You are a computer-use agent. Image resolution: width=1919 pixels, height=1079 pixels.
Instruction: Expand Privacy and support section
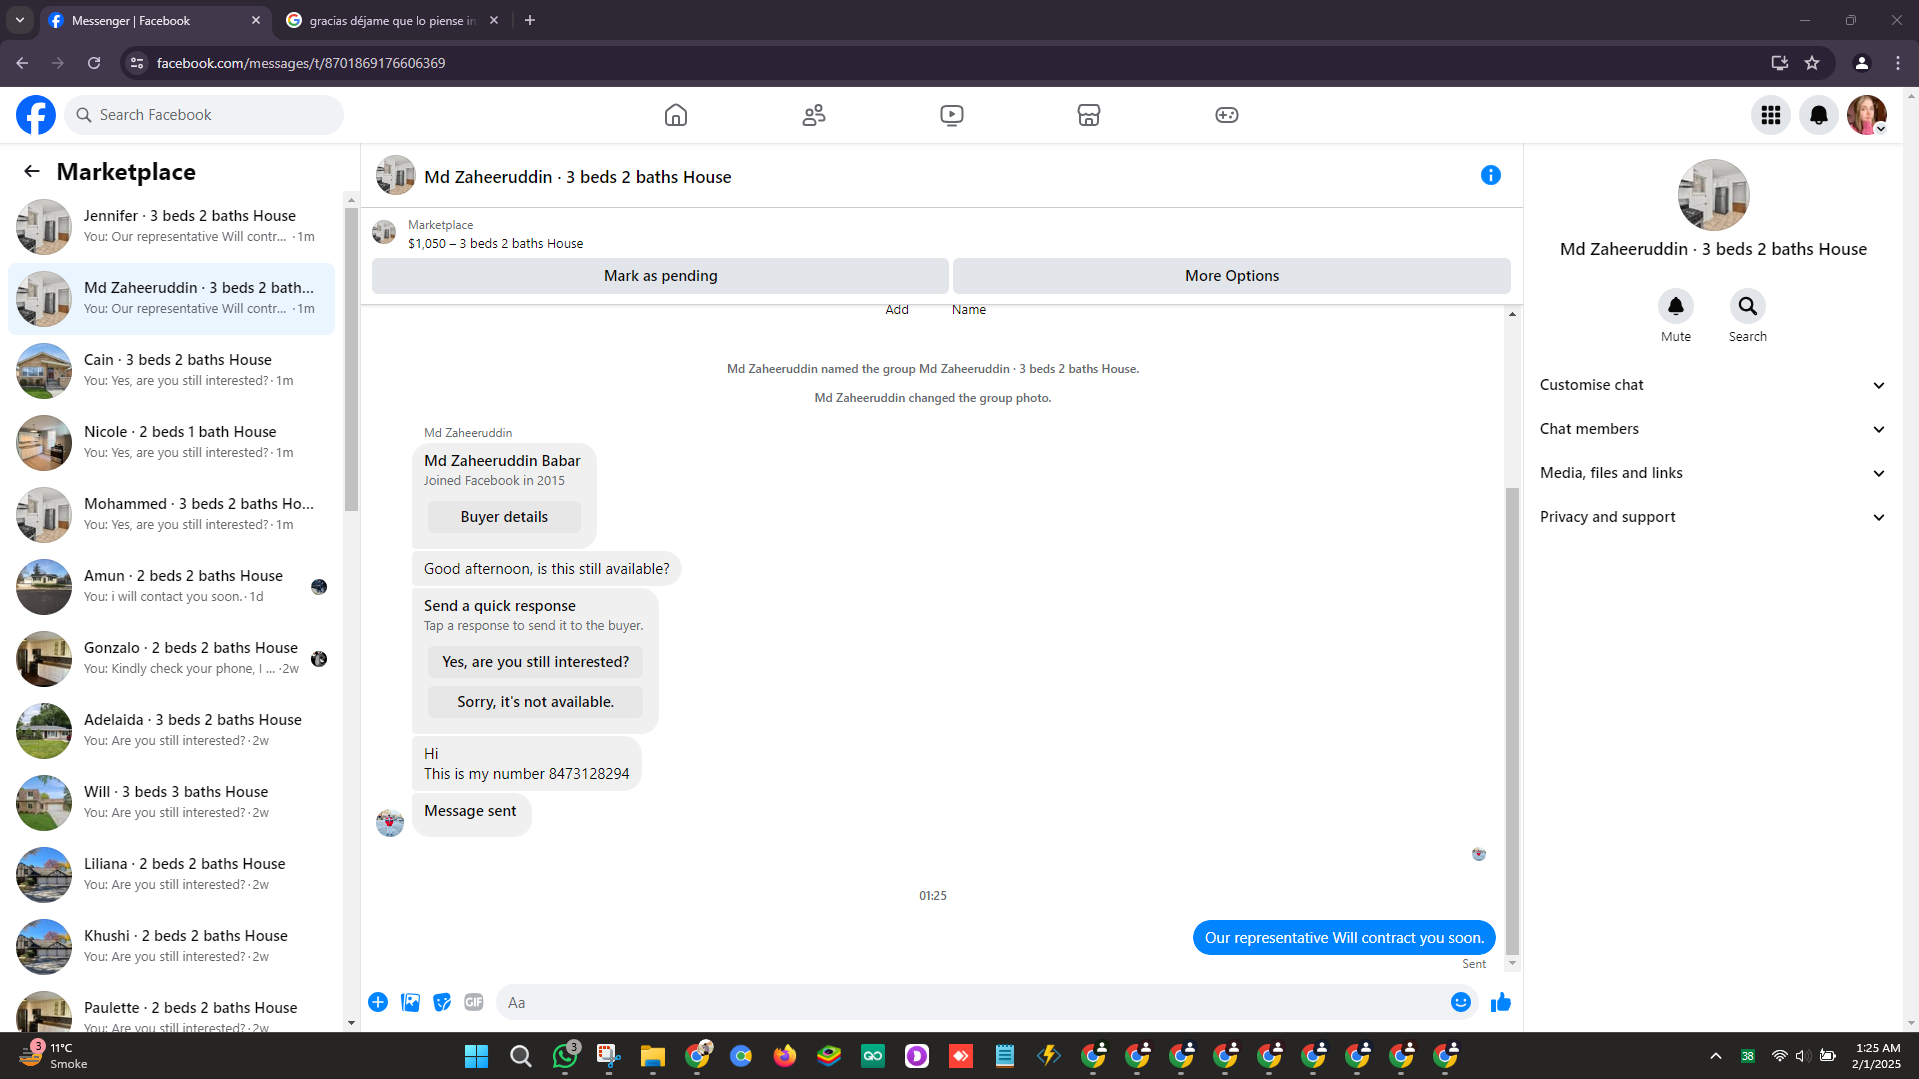tap(1713, 517)
